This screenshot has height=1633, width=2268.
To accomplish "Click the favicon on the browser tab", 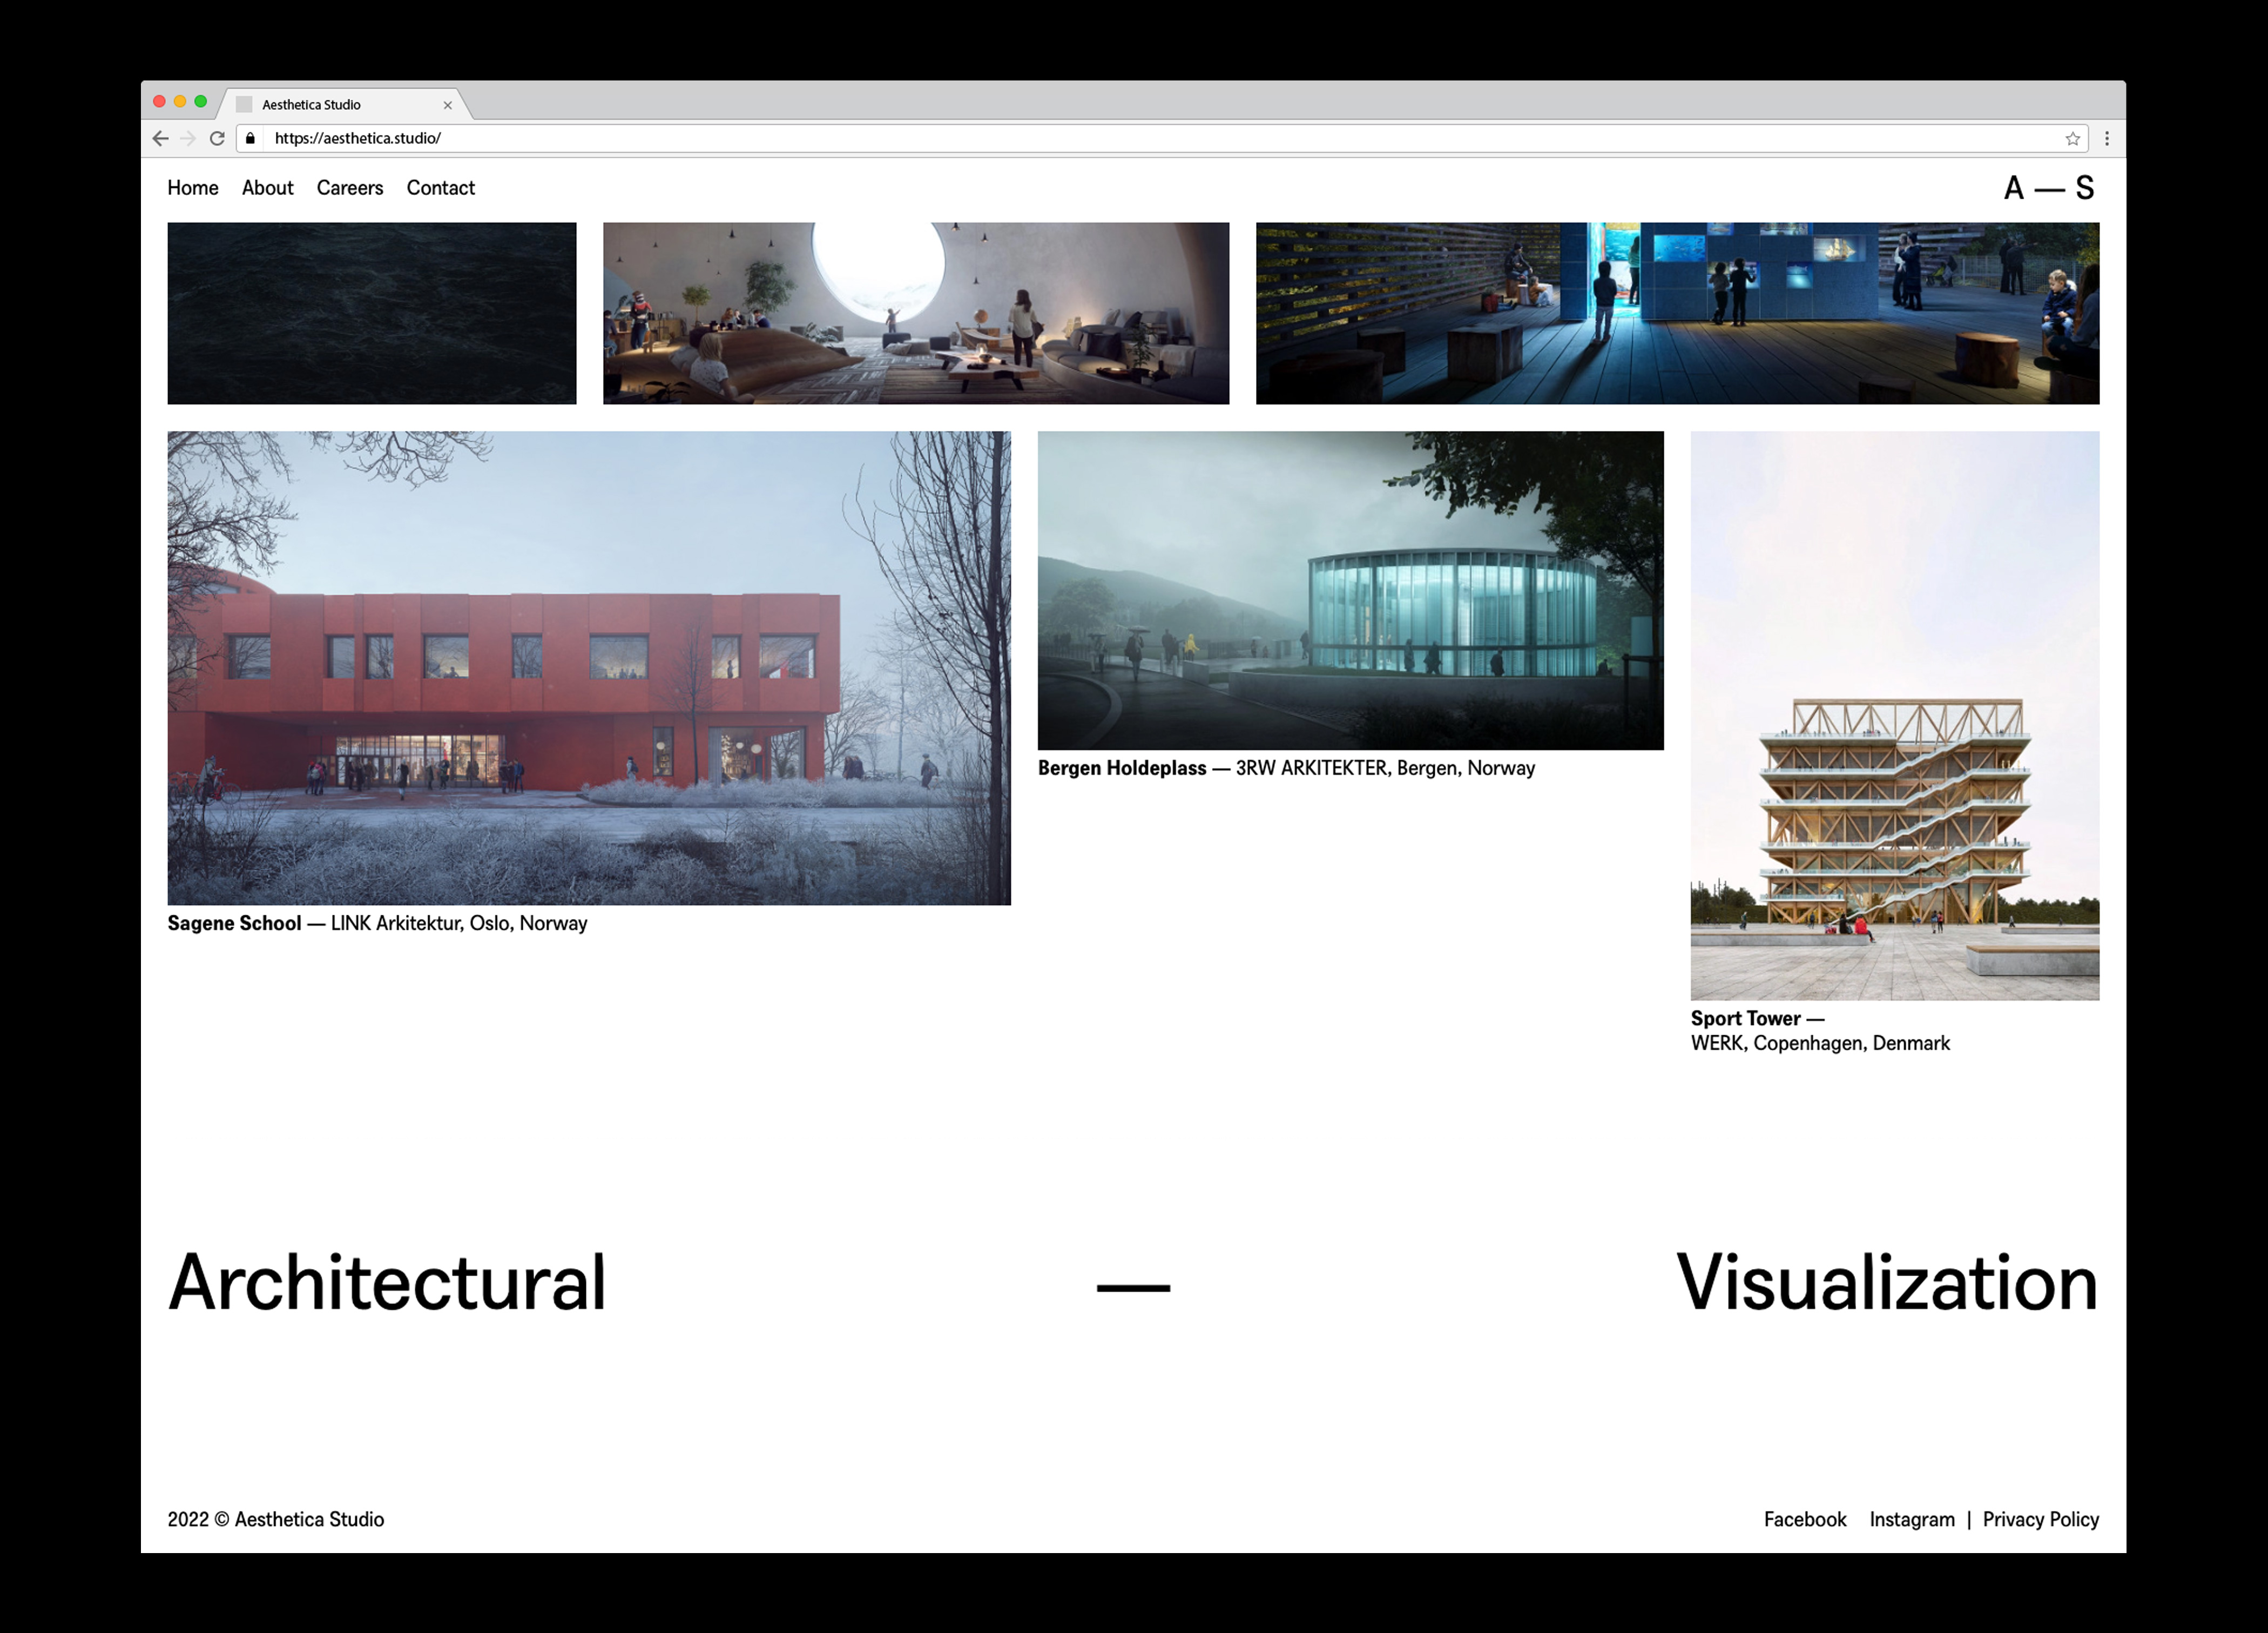I will pyautogui.click(x=243, y=104).
